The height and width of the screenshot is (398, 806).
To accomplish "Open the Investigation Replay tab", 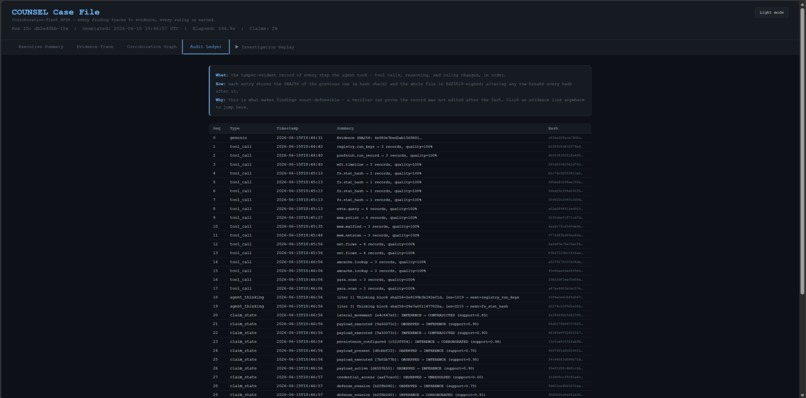I will 265,47.
